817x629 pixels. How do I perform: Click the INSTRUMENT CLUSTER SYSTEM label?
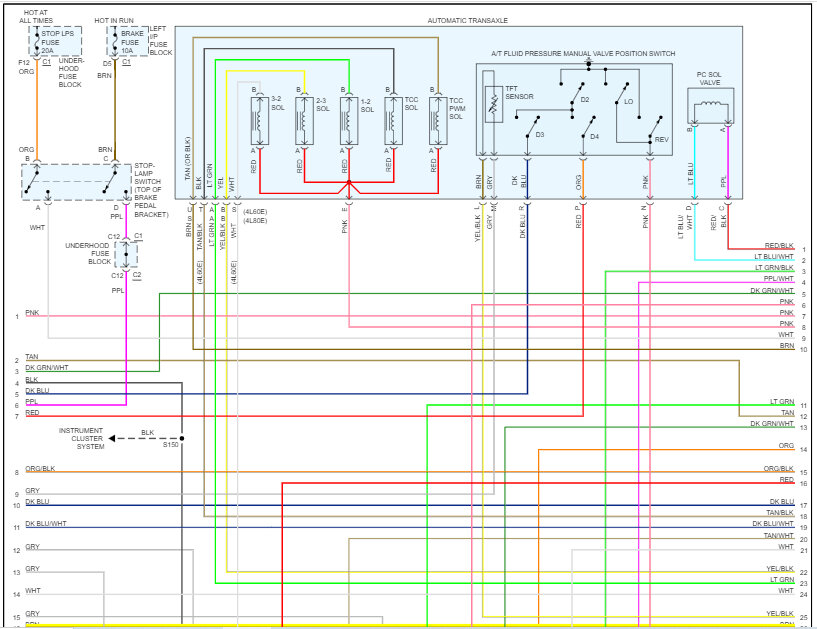(81, 439)
